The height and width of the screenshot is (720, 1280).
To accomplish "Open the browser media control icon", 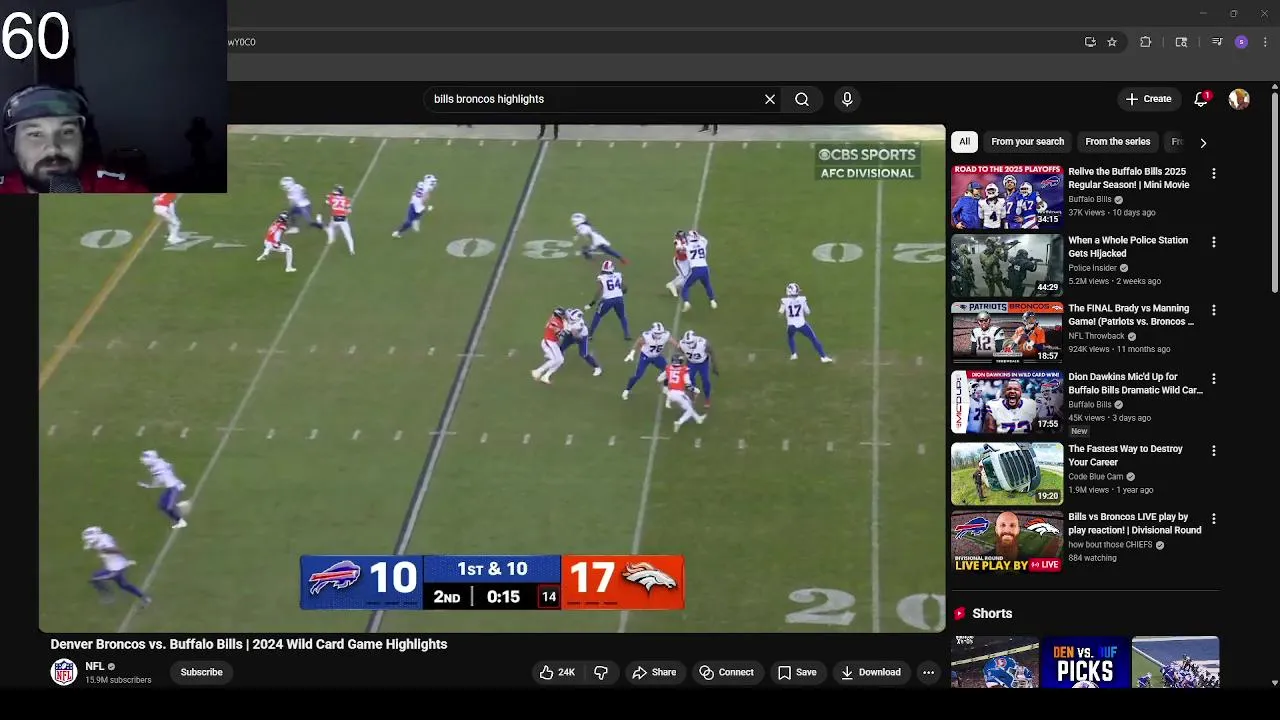I will click(1217, 42).
